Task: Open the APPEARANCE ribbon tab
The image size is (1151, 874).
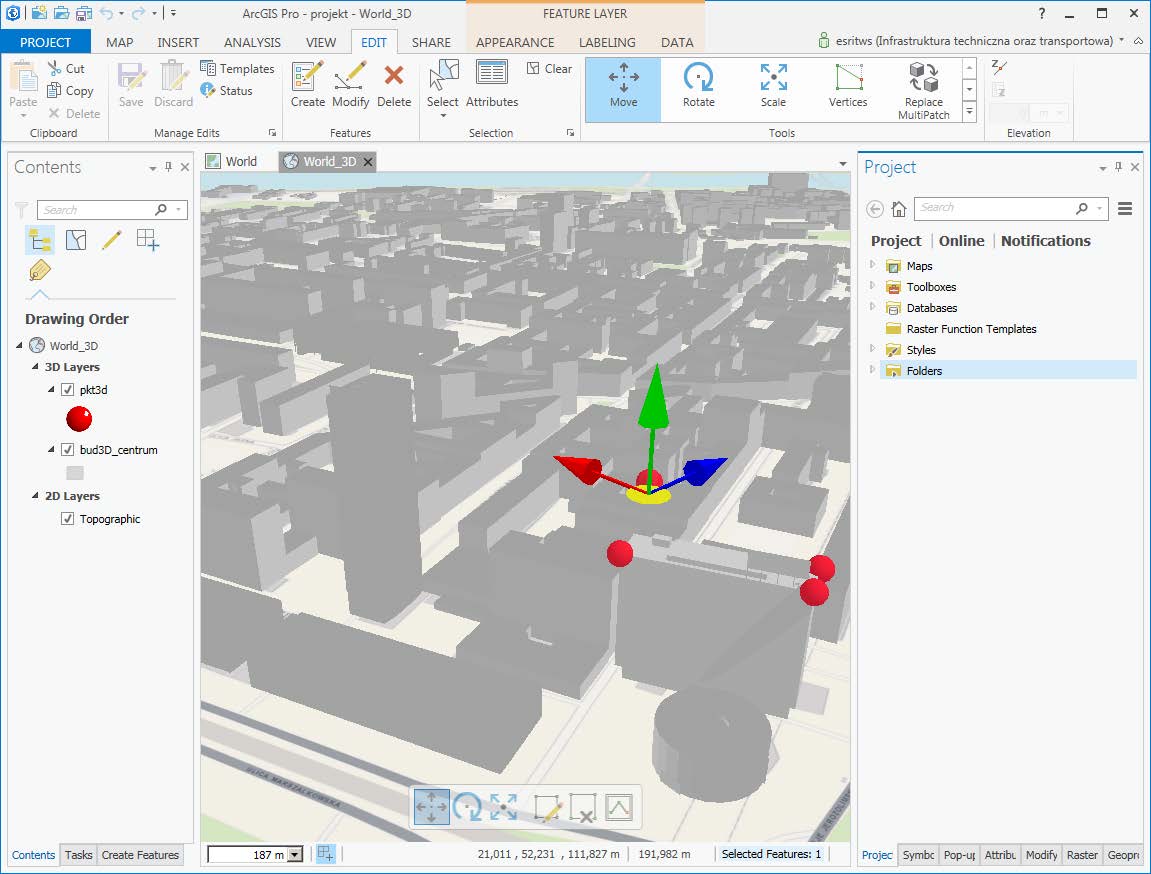Action: coord(515,43)
